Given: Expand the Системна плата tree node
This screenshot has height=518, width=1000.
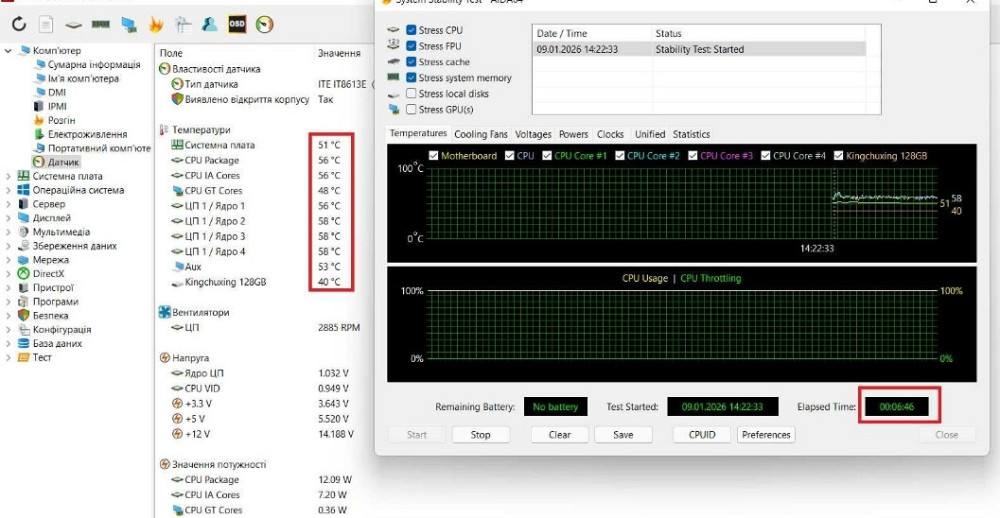Looking at the screenshot, I should pos(9,176).
